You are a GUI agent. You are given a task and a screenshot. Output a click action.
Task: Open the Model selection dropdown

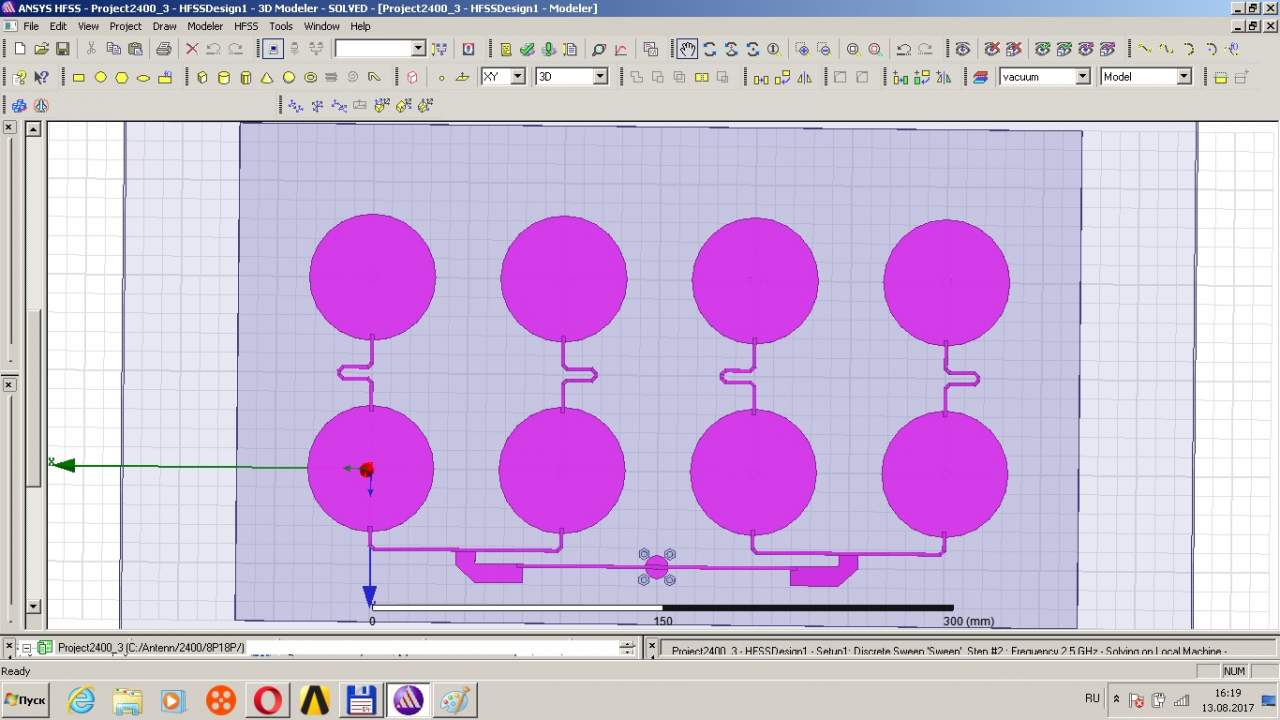click(x=1184, y=77)
